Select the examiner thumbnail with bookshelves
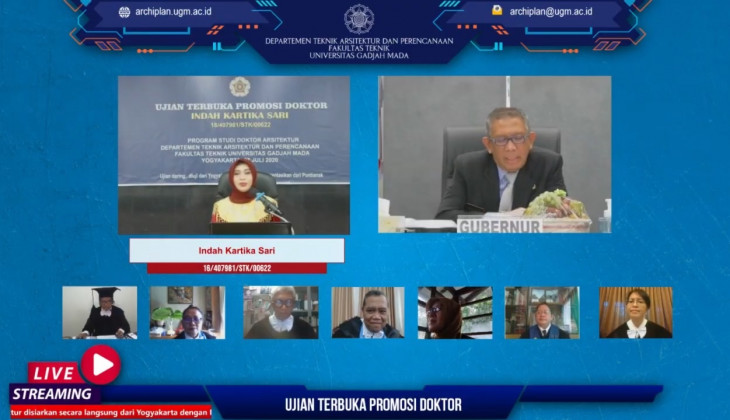Image resolution: width=730 pixels, height=420 pixels. click(x=542, y=312)
